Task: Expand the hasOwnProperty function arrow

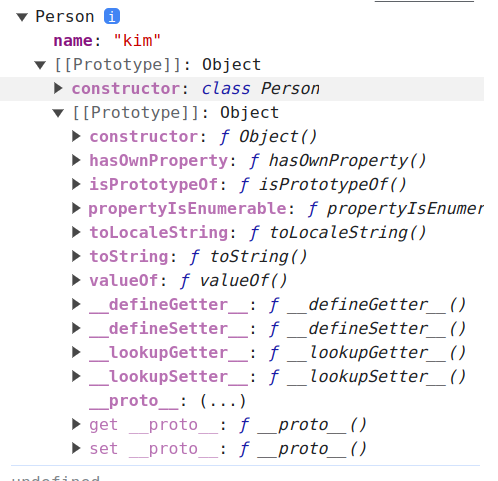Action: 76,160
